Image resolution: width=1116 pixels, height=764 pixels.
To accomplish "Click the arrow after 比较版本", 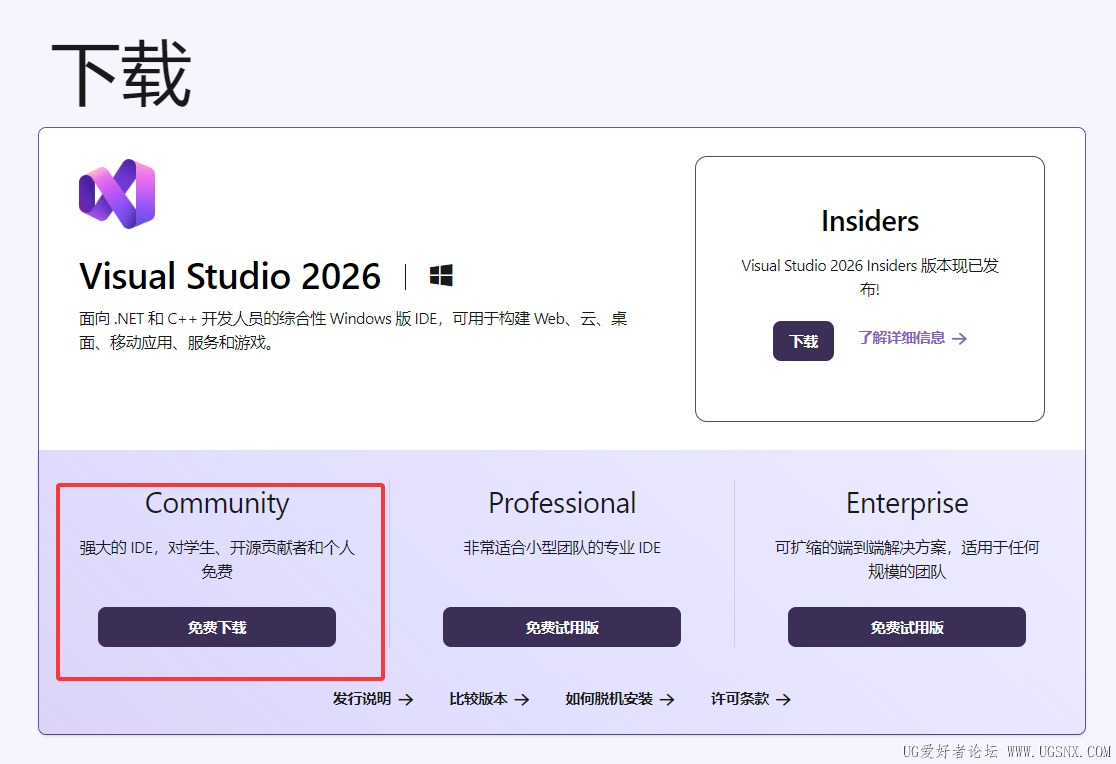I will coord(522,700).
